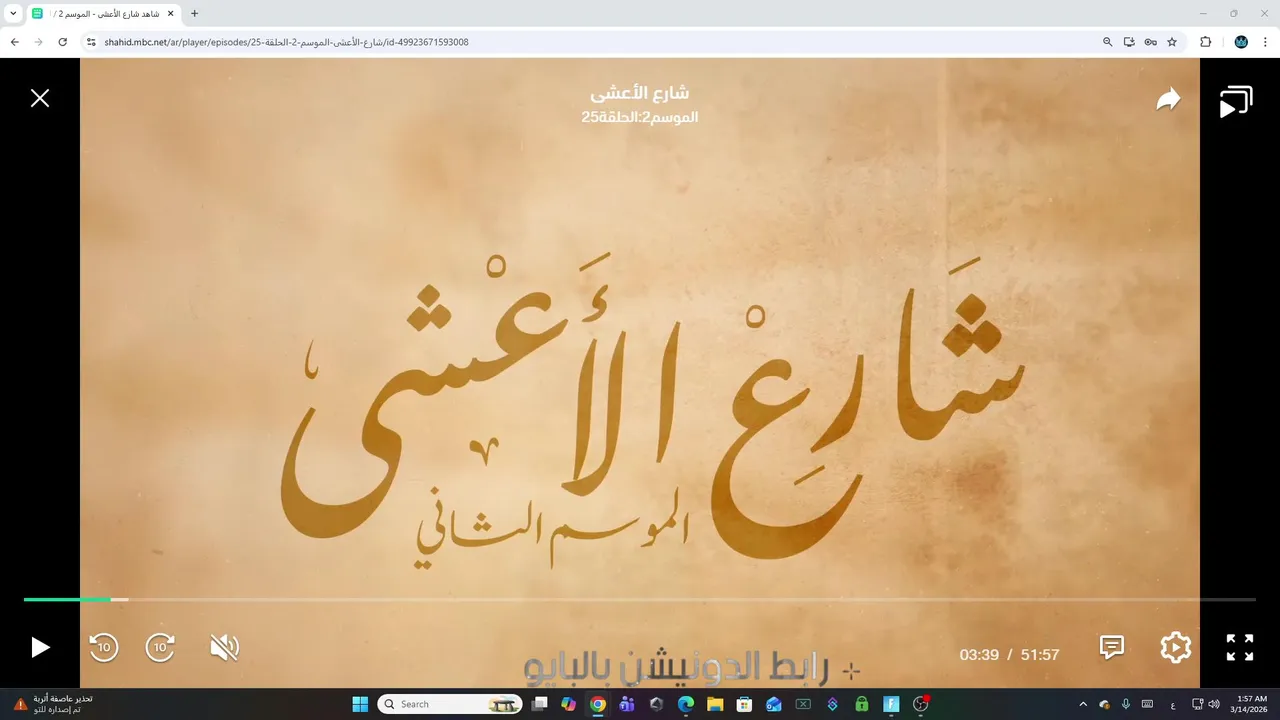Open Microsoft Edge from taskbar
Screen dimensions: 1280x720
(686, 704)
